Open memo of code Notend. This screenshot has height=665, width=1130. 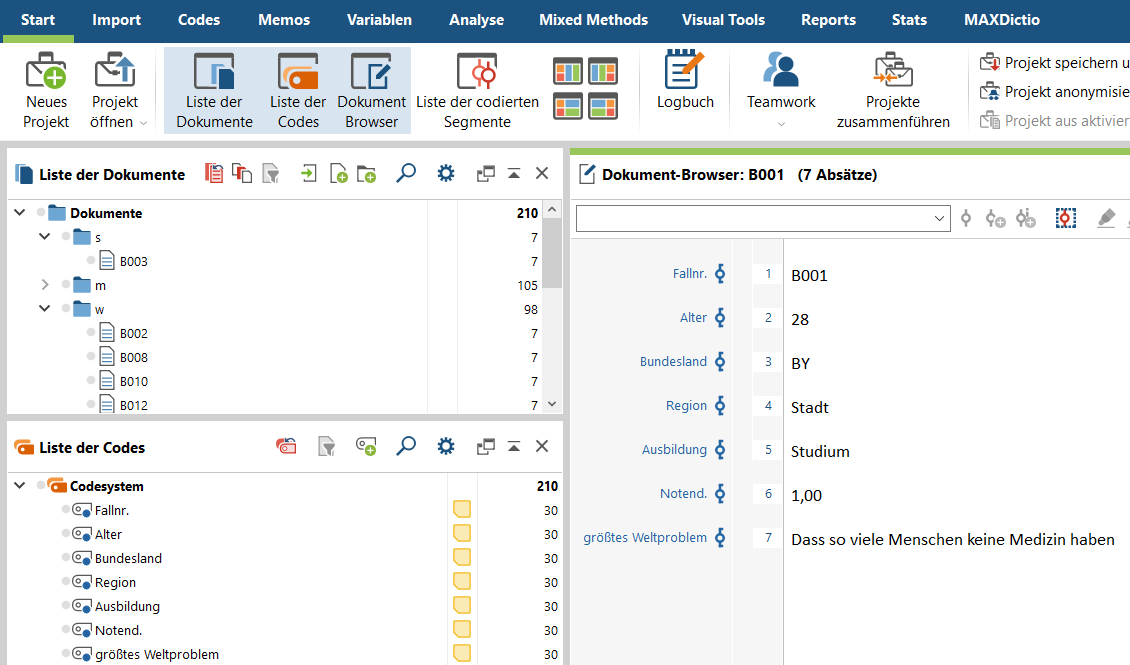462,629
